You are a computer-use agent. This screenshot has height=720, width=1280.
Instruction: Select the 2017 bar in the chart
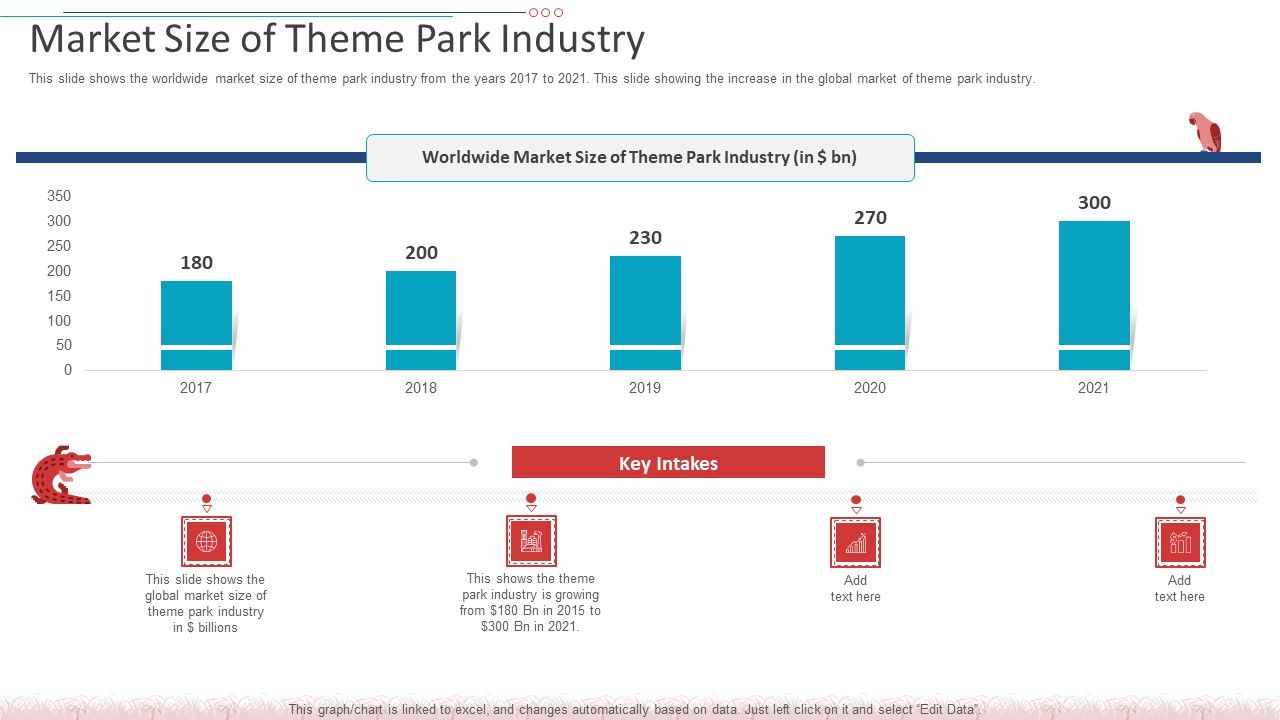point(196,325)
